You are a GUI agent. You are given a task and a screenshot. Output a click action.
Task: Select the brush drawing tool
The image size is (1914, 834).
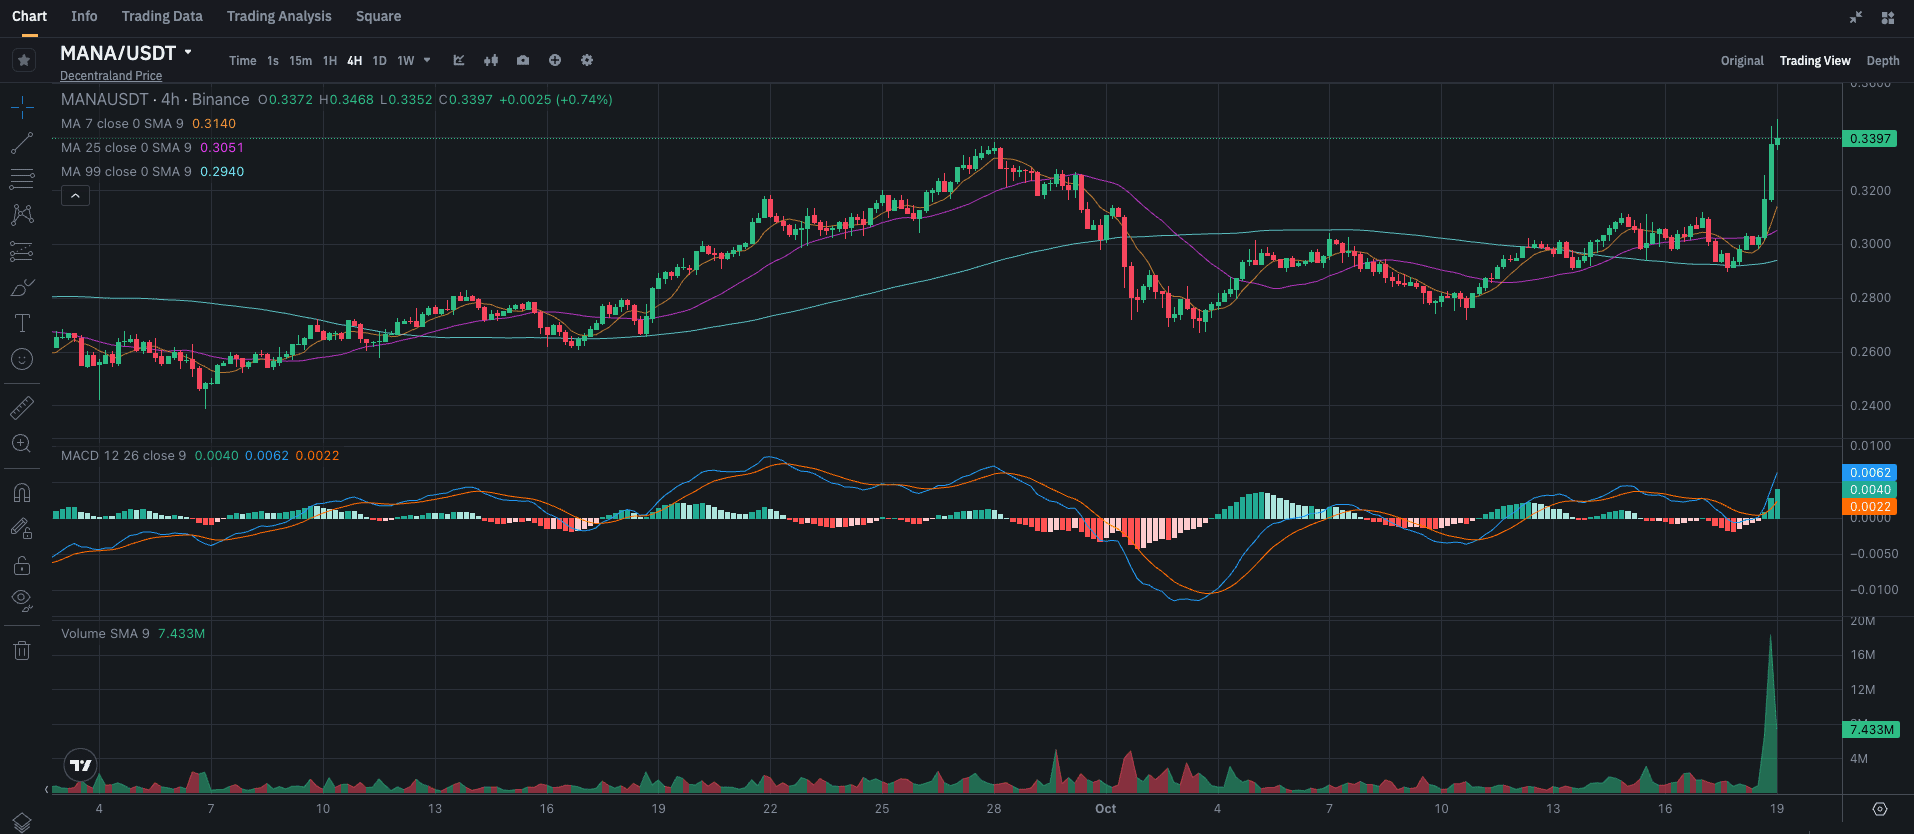pyautogui.click(x=22, y=288)
